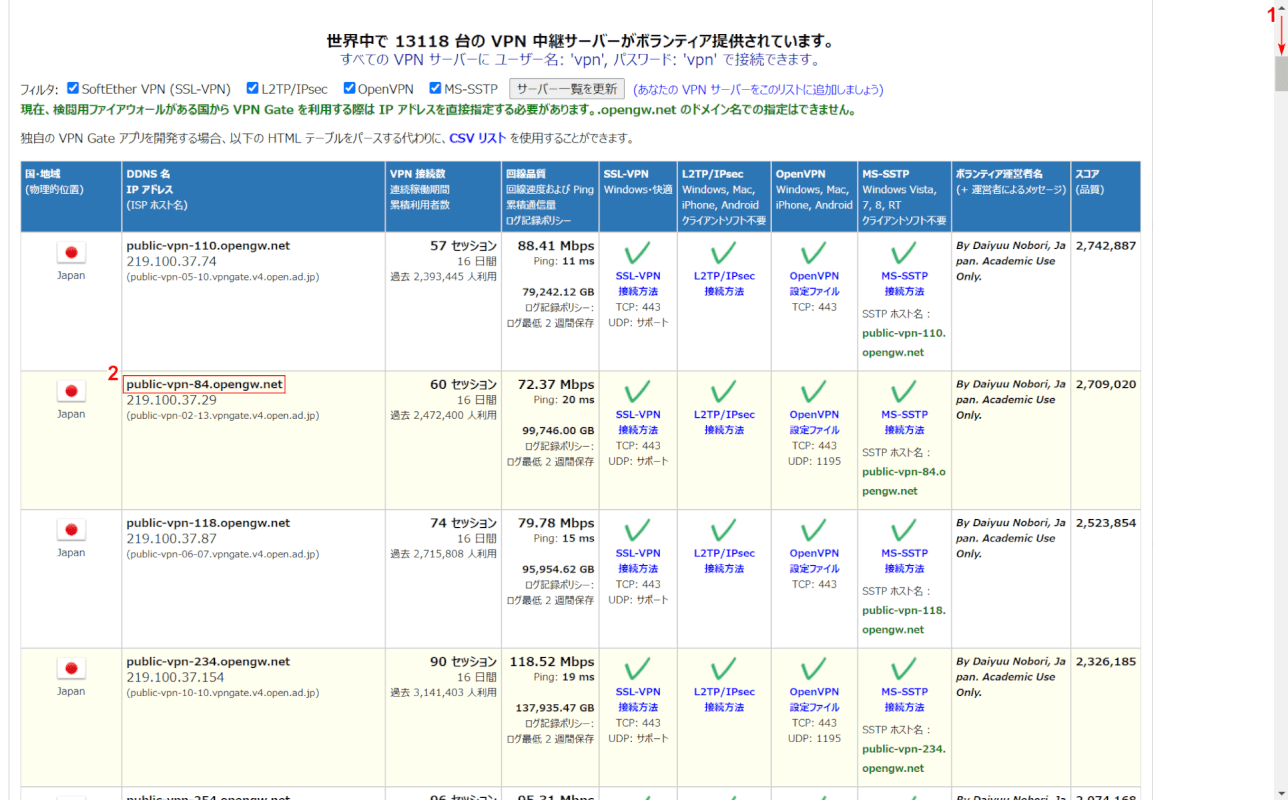Open OpenVPN 設定ファイル link for public-vpn-110
The width and height of the screenshot is (1288, 800).
point(813,284)
